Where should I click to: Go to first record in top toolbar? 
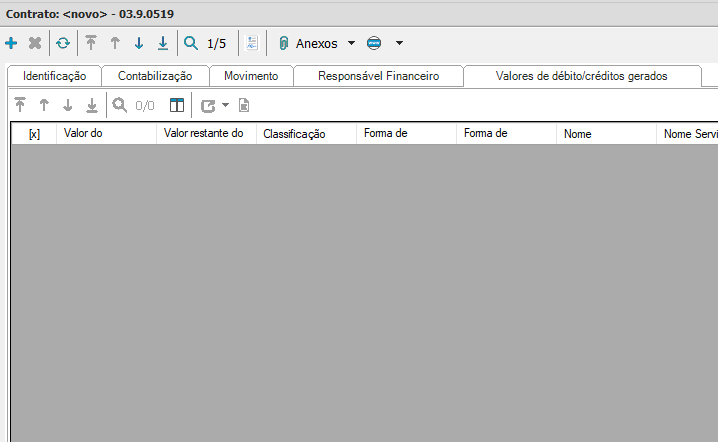click(91, 44)
